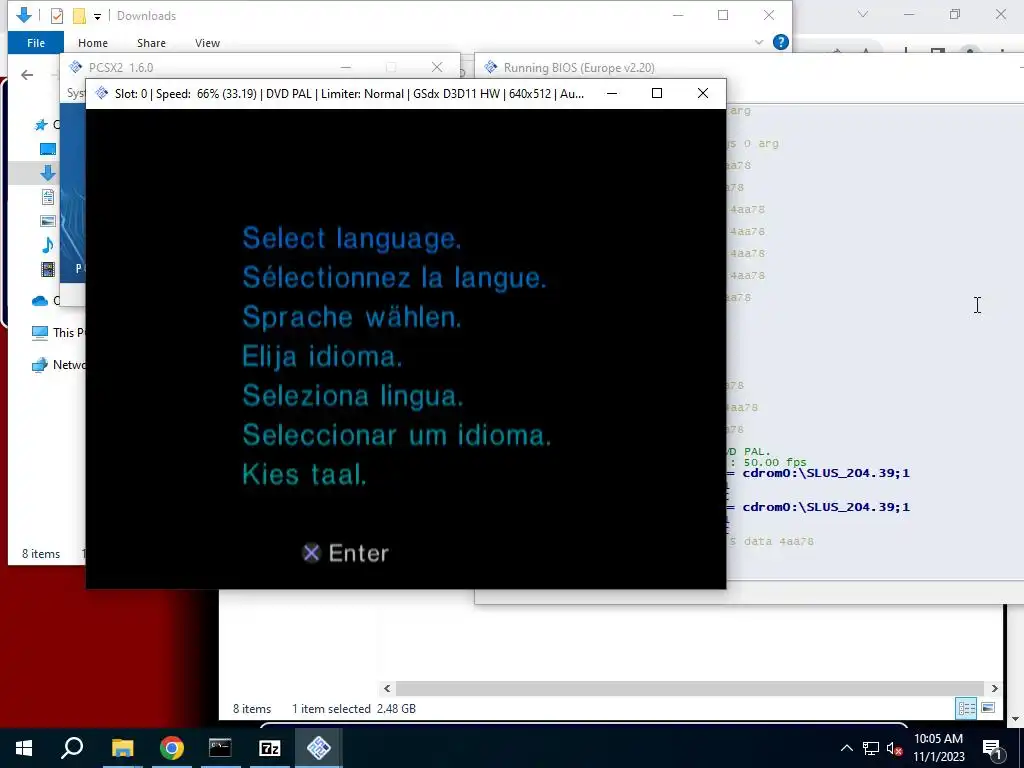The width and height of the screenshot is (1024, 768).
Task: Click PCSX2 icon in game window title
Action: click(101, 93)
